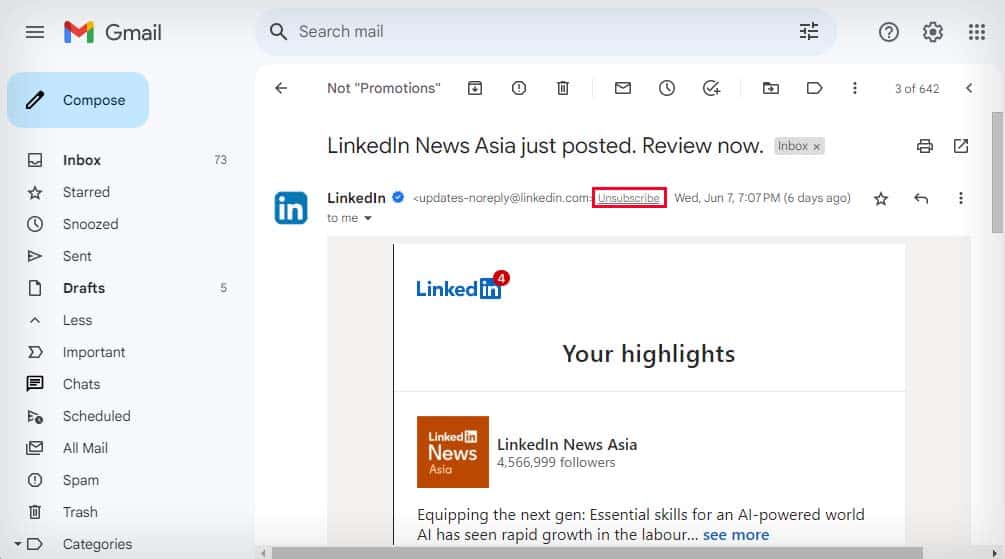Viewport: 1005px width, 559px height.
Task: Click LinkedIn News Asia title link
Action: 567,444
